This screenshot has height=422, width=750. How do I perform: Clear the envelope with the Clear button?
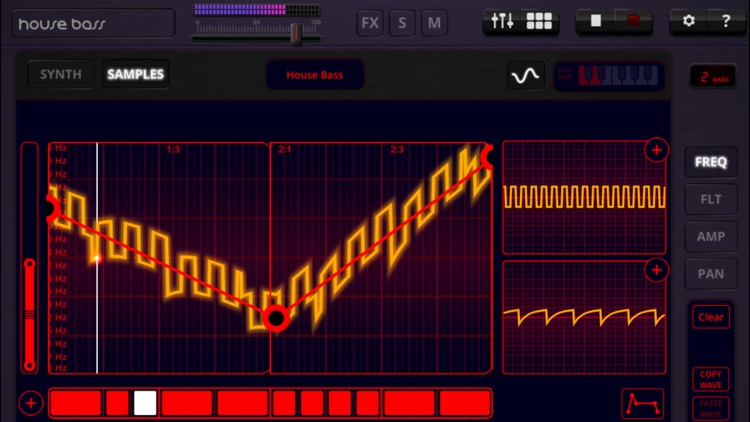pyautogui.click(x=711, y=317)
